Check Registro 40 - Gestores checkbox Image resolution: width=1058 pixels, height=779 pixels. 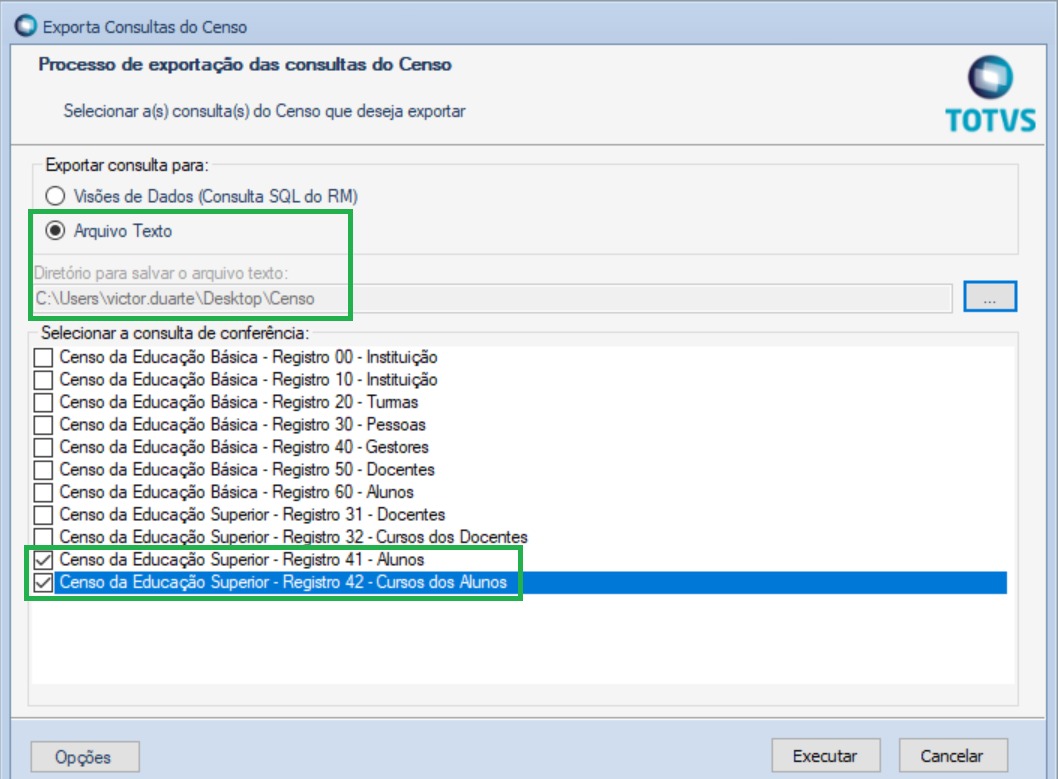click(43, 447)
